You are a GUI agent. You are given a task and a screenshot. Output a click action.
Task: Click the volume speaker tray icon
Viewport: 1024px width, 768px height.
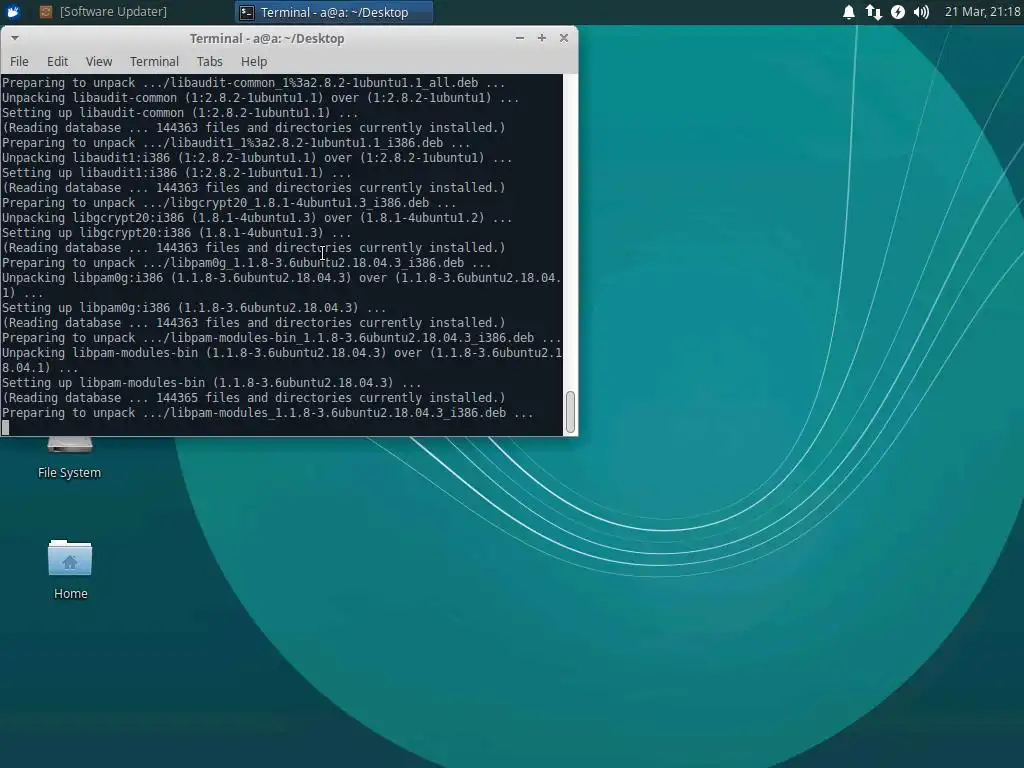[921, 12]
